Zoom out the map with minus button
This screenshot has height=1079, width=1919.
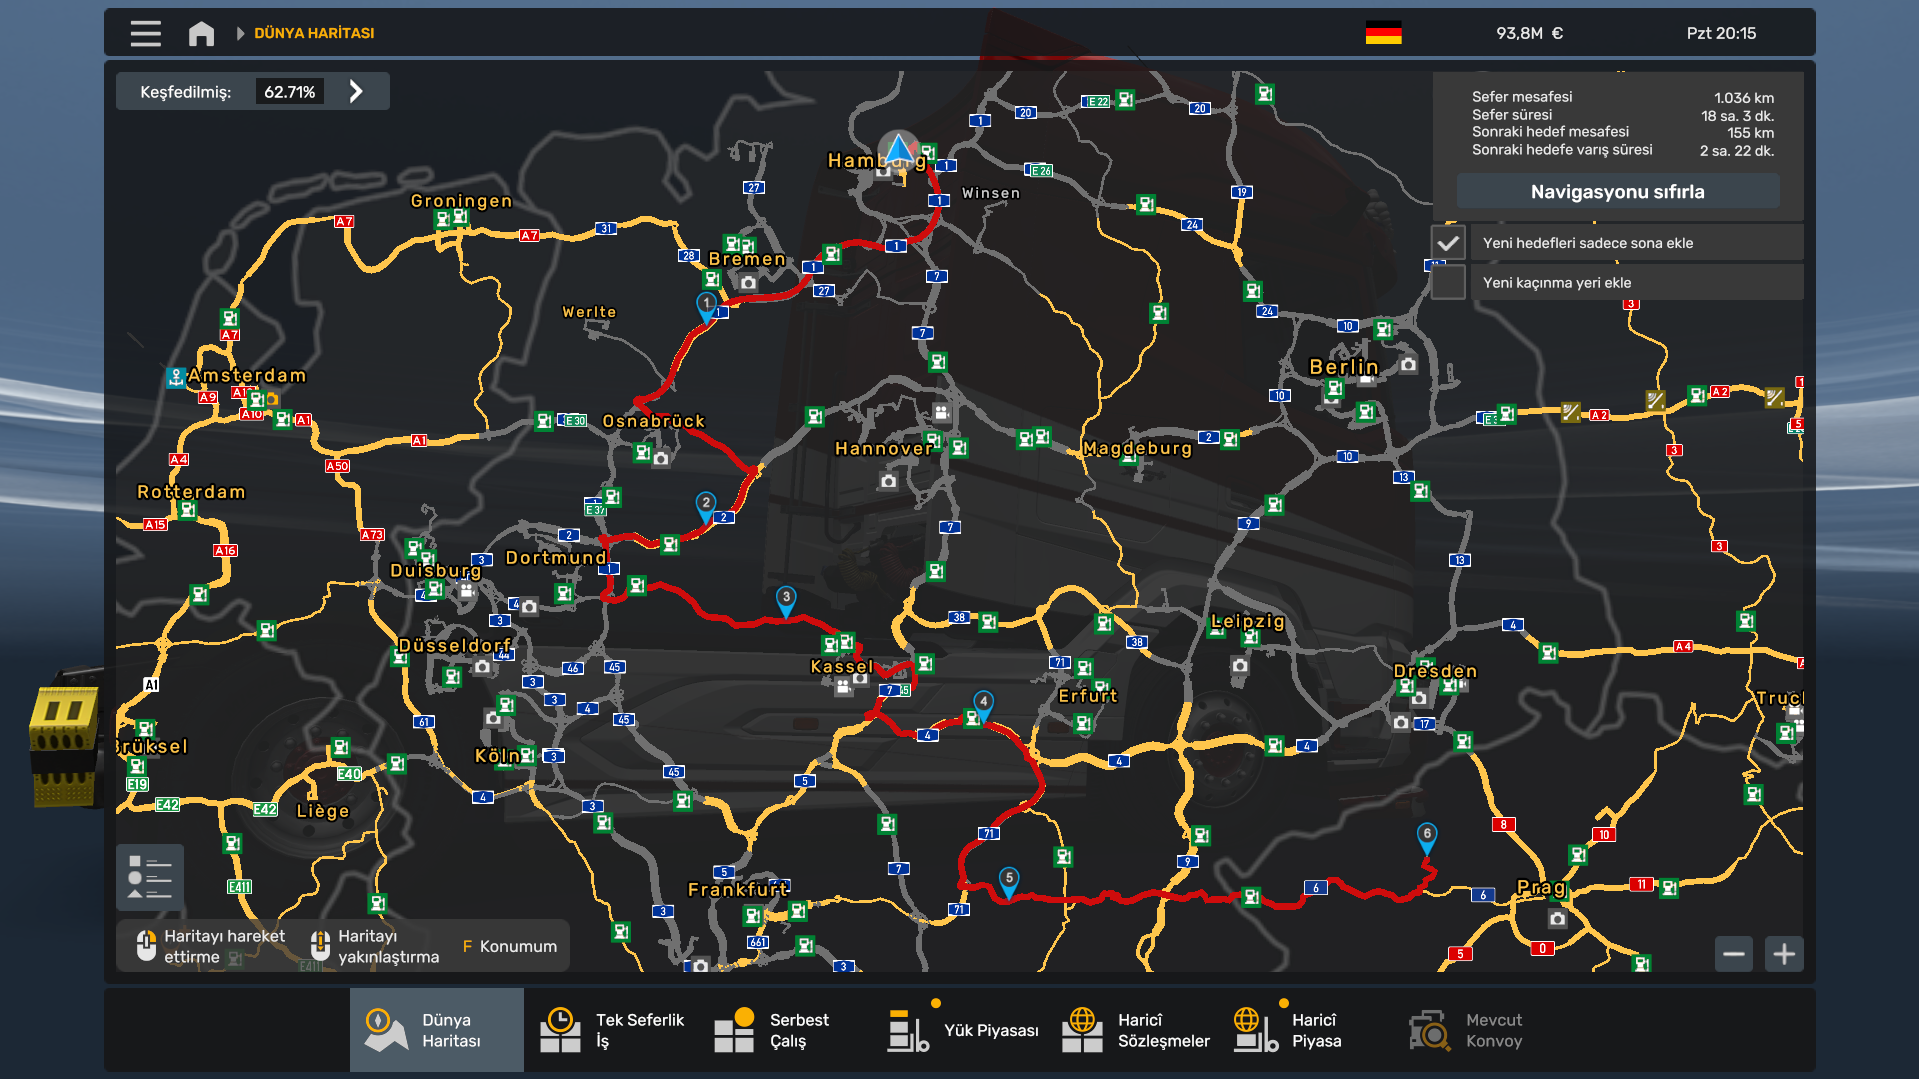pyautogui.click(x=1733, y=954)
